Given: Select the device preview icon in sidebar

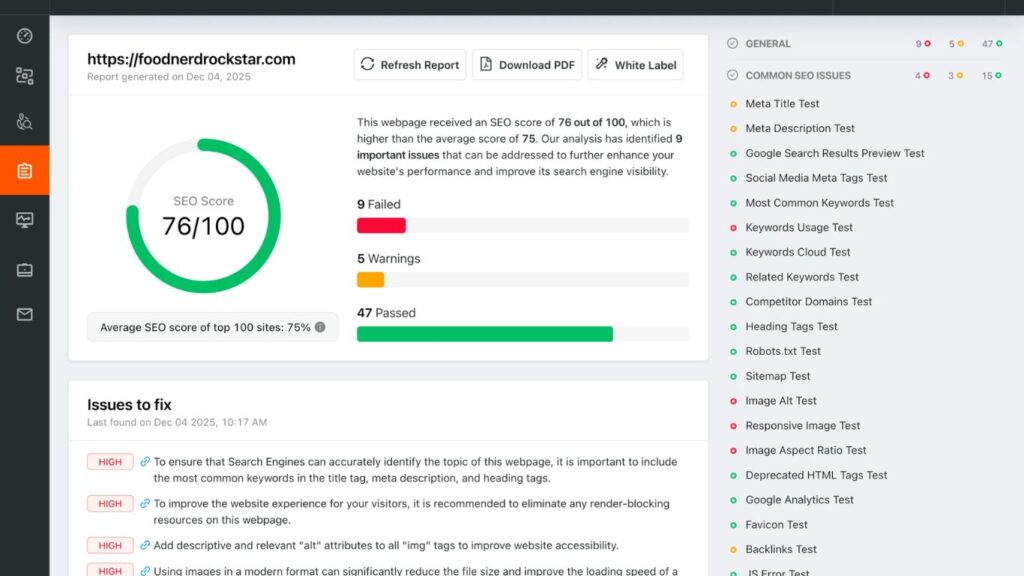Looking at the screenshot, I should 25,268.
